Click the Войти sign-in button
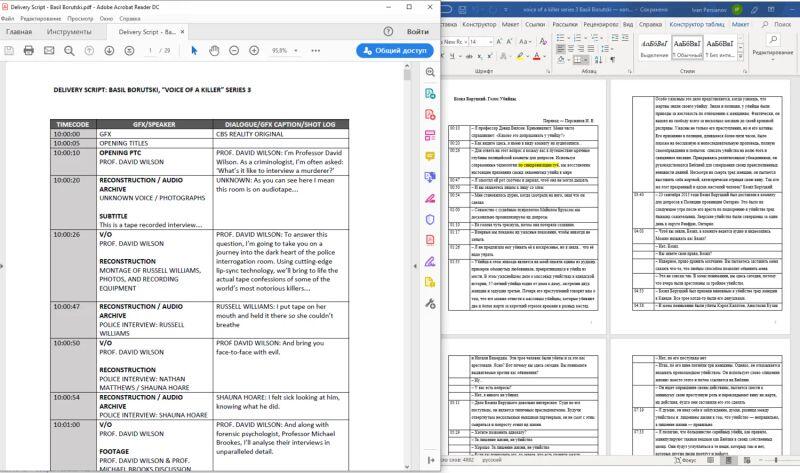800x473 pixels. pyautogui.click(x=416, y=31)
